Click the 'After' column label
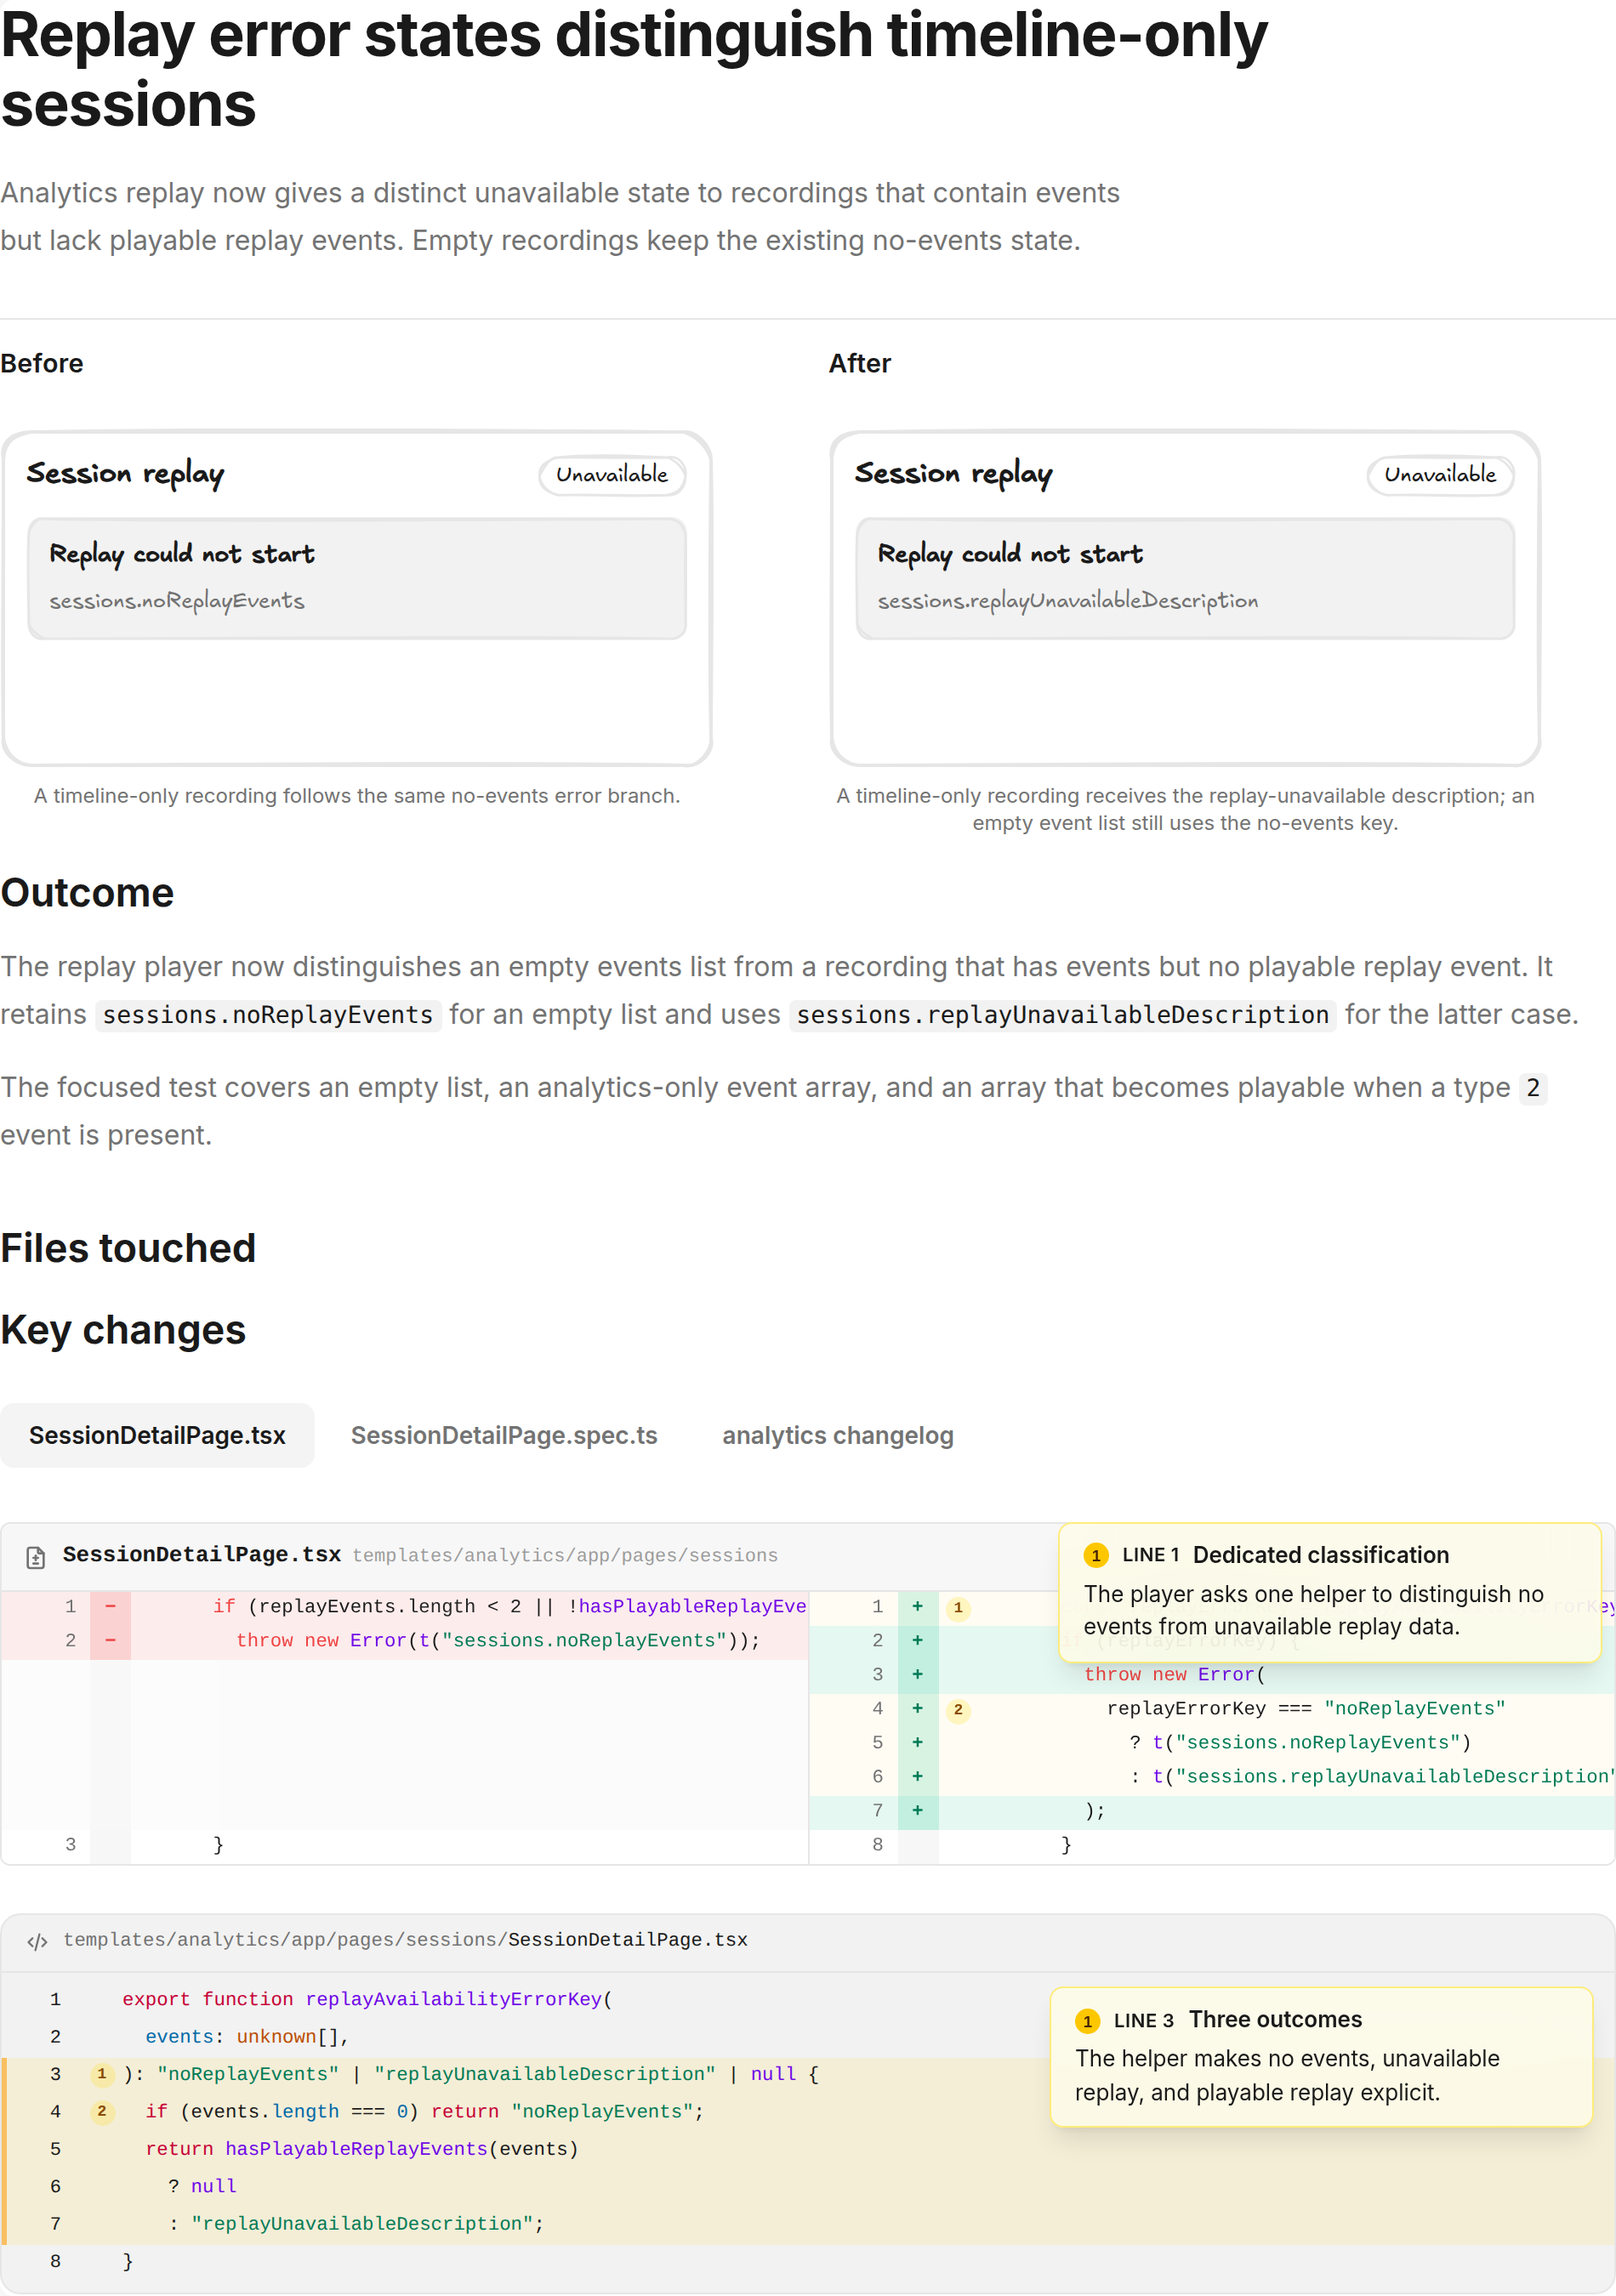Viewport: 1616px width, 2296px height. coord(860,363)
